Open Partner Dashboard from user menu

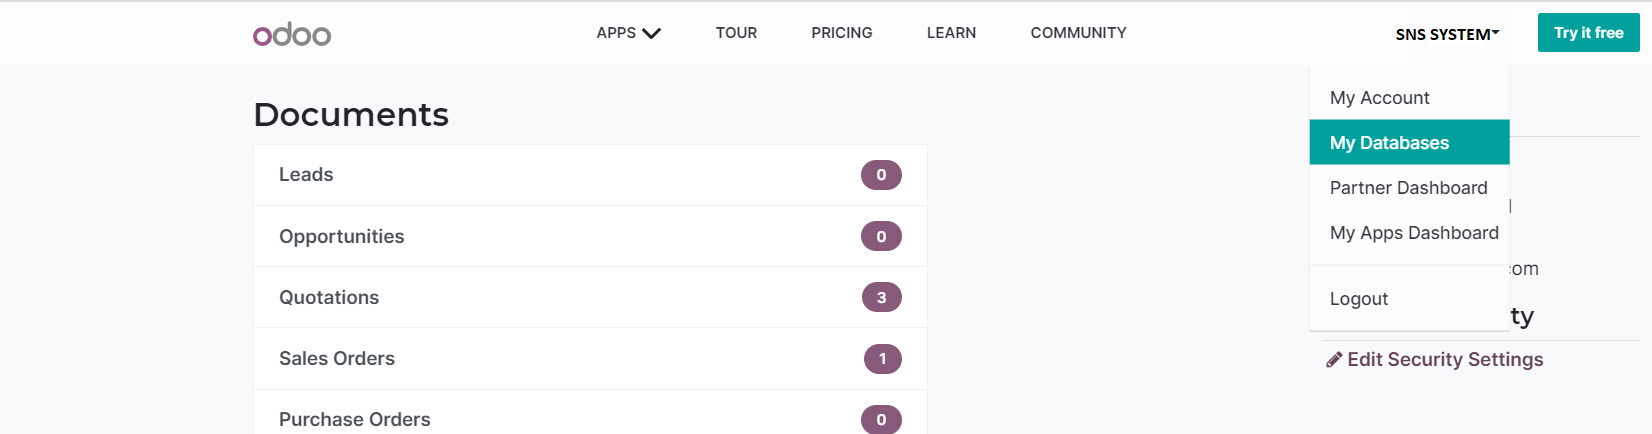[x=1408, y=188]
